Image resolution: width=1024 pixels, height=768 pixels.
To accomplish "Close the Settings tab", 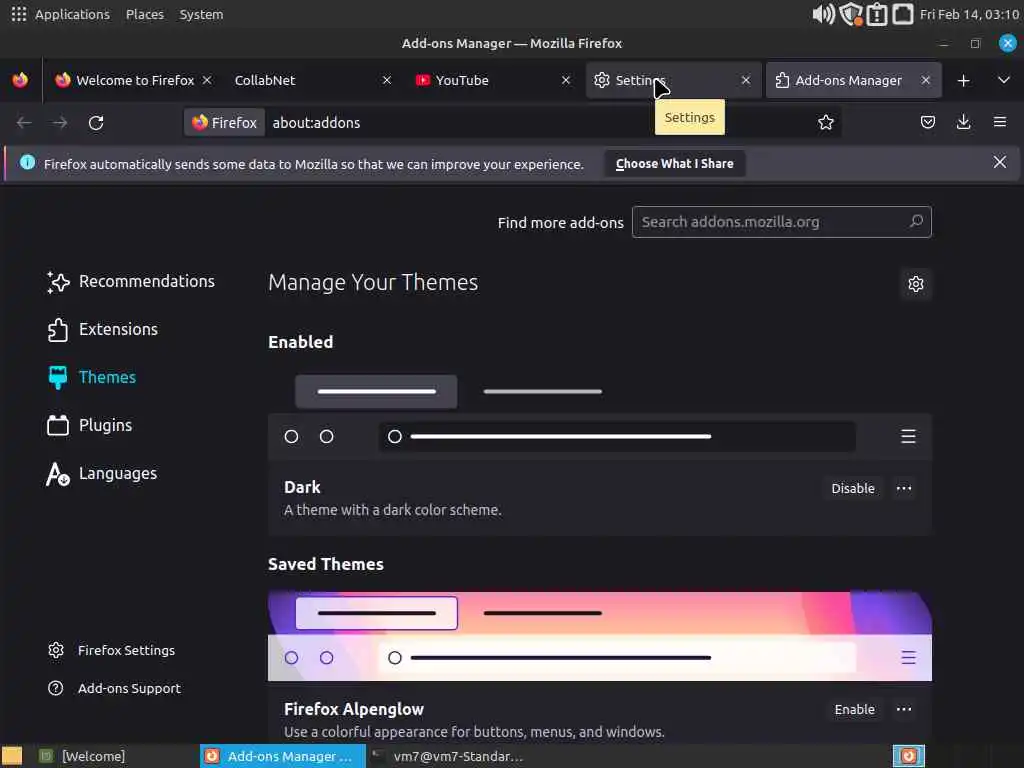I will point(746,80).
